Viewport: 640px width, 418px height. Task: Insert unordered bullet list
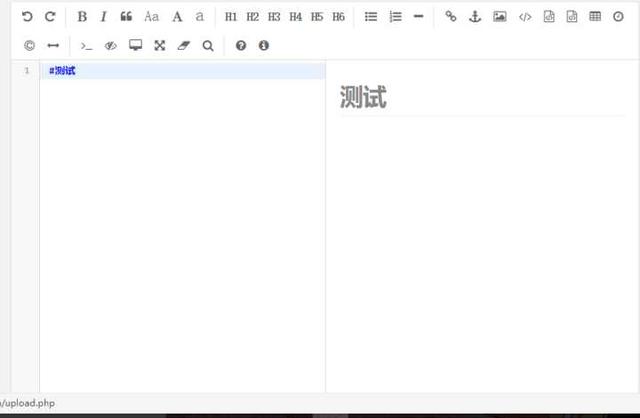(371, 17)
